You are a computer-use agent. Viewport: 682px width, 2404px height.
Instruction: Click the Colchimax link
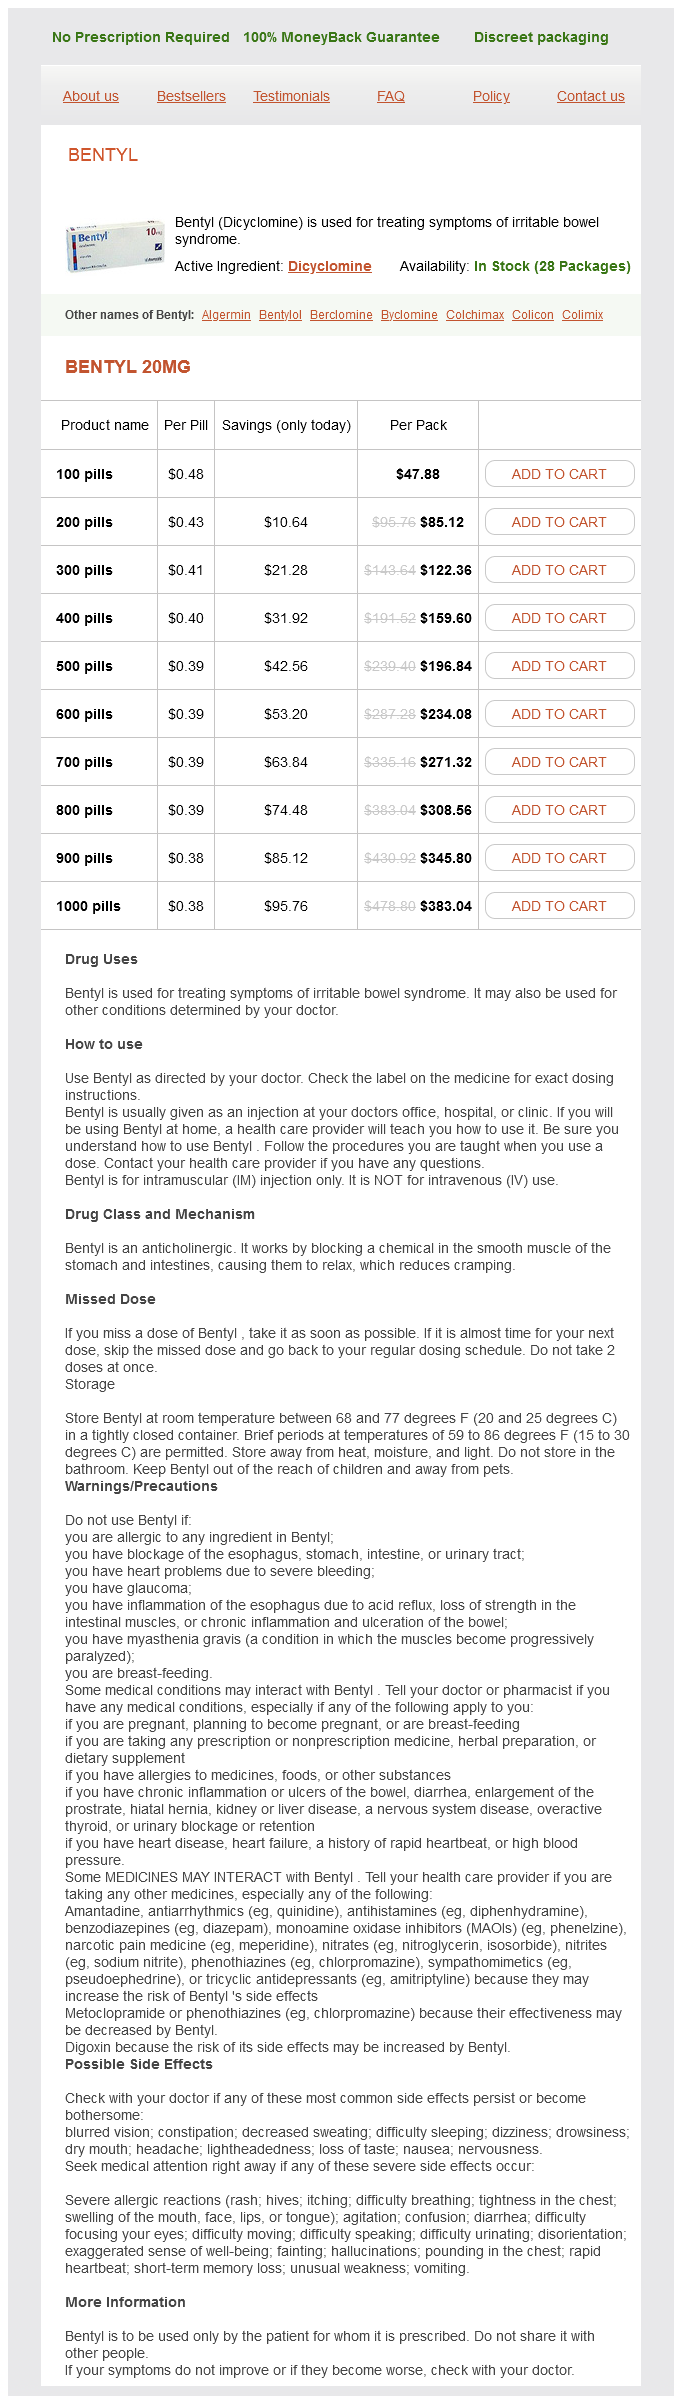(x=475, y=315)
